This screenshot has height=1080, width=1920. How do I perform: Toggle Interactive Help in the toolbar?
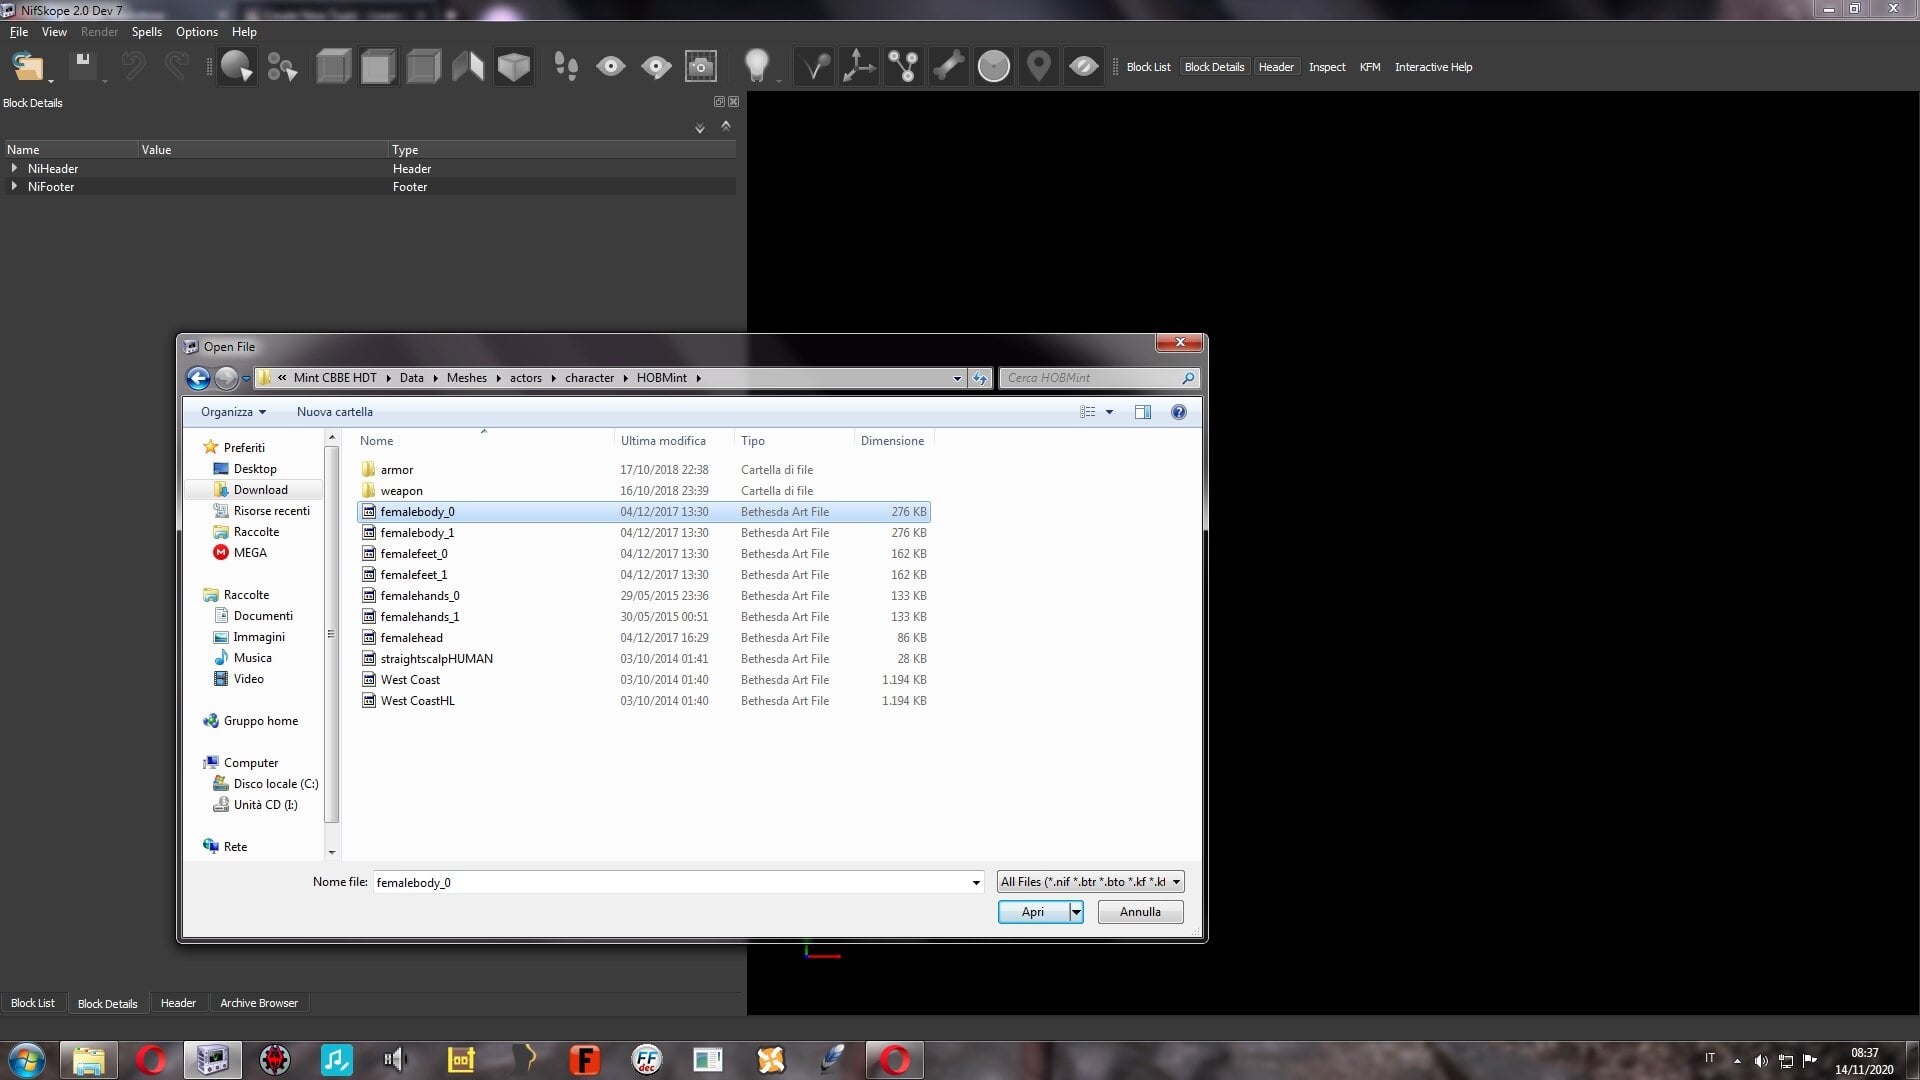(1433, 67)
